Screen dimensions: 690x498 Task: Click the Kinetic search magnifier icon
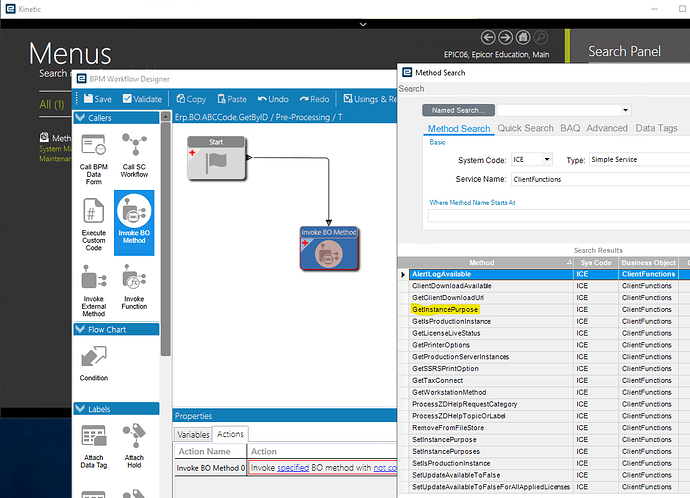click(x=540, y=38)
